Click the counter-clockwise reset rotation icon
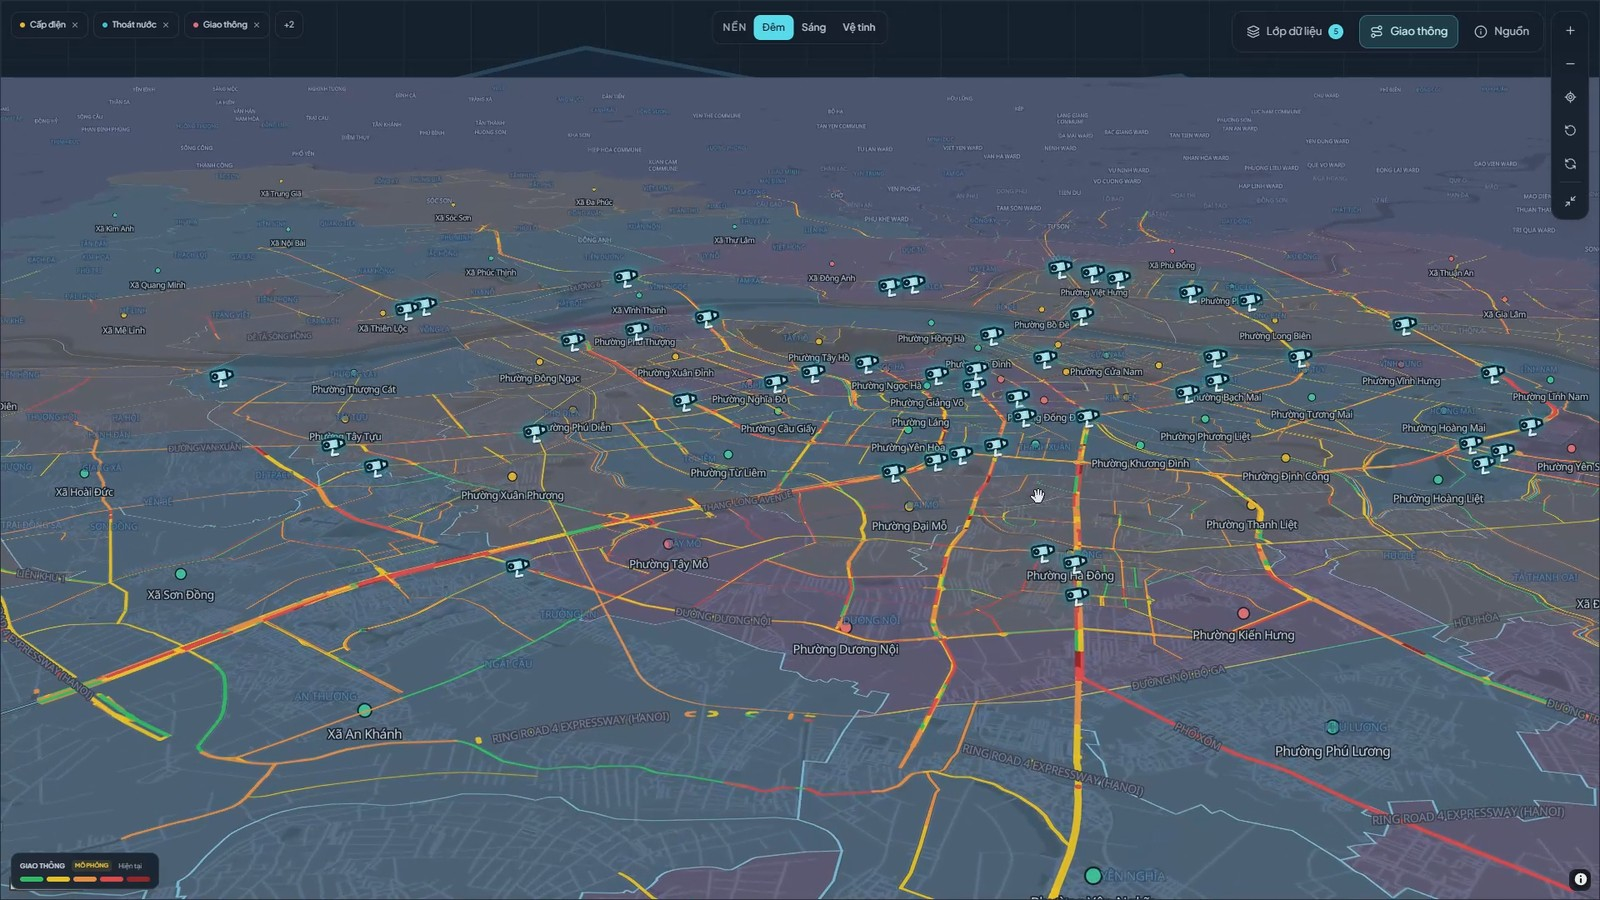 1570,130
